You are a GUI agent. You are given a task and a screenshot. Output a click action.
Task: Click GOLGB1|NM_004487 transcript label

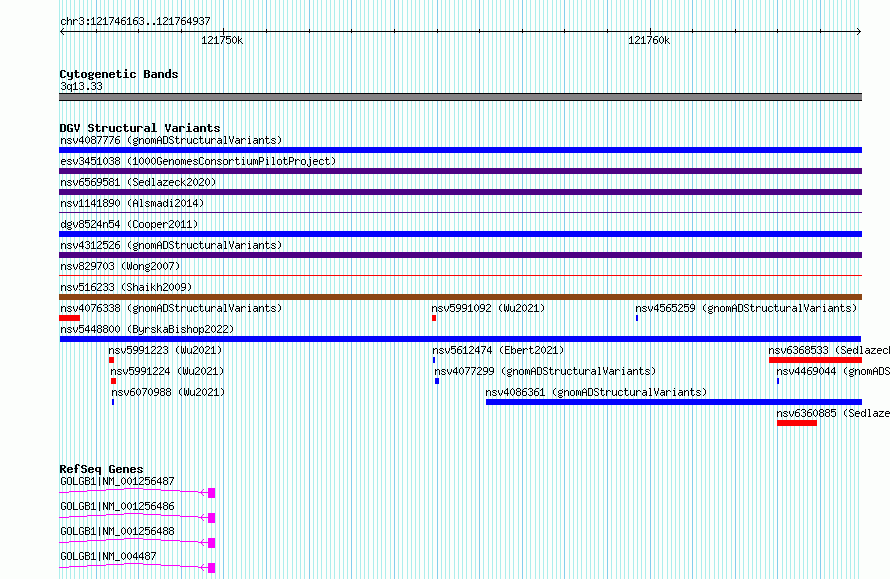point(108,556)
